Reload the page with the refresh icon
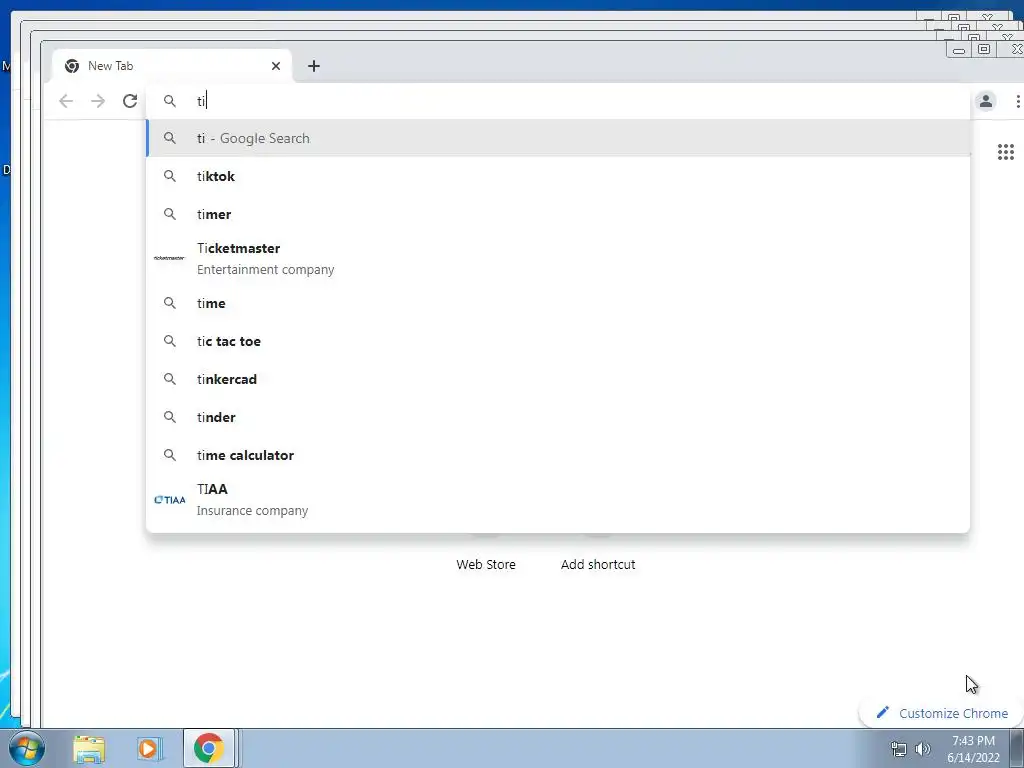The height and width of the screenshot is (768, 1024). (130, 101)
